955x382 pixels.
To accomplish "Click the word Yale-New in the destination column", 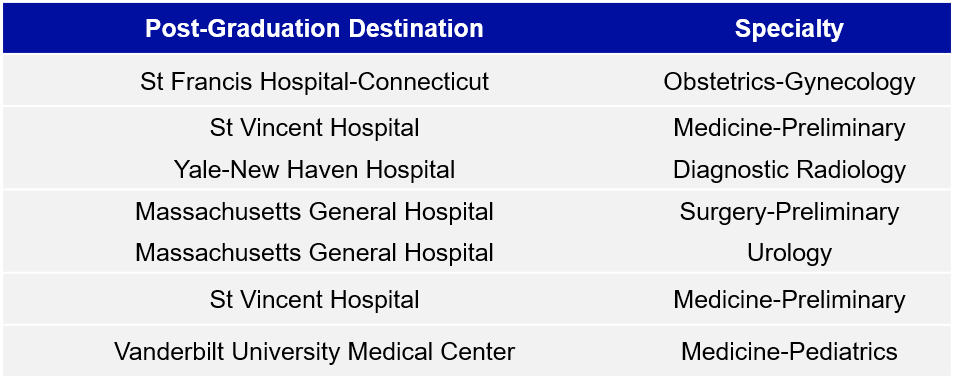I will (219, 169).
